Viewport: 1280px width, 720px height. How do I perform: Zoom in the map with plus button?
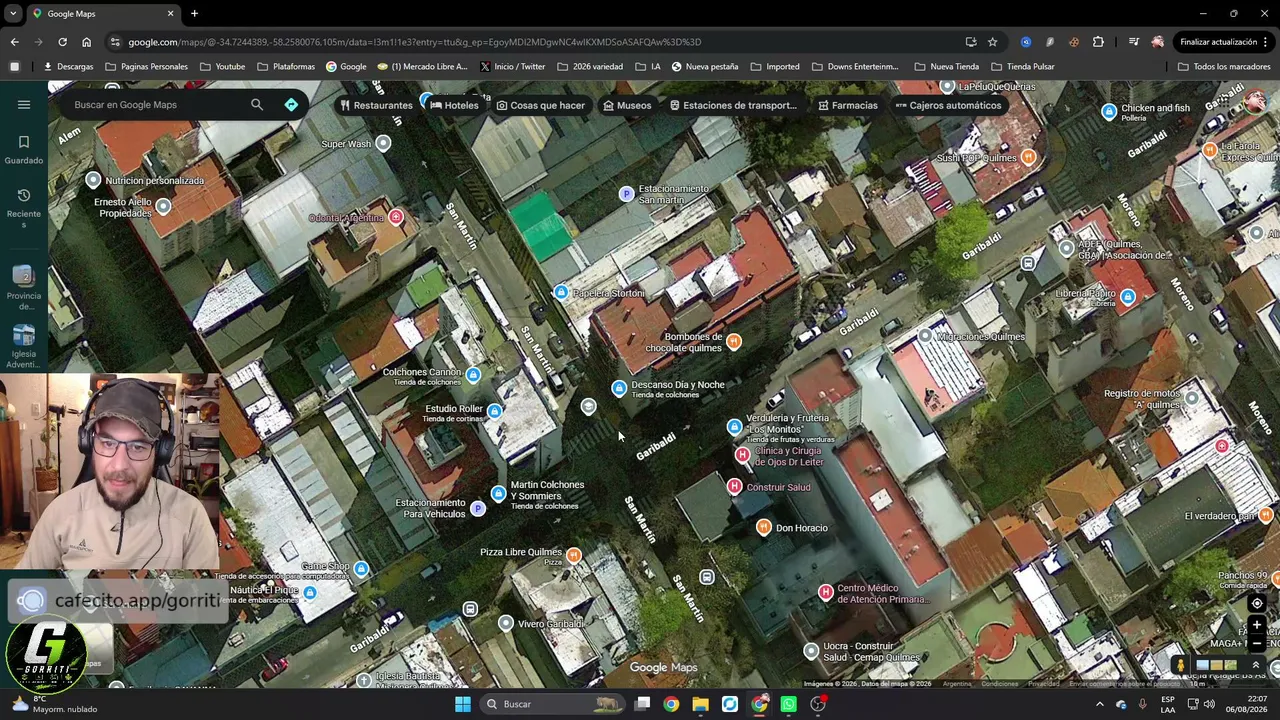pos(1257,626)
